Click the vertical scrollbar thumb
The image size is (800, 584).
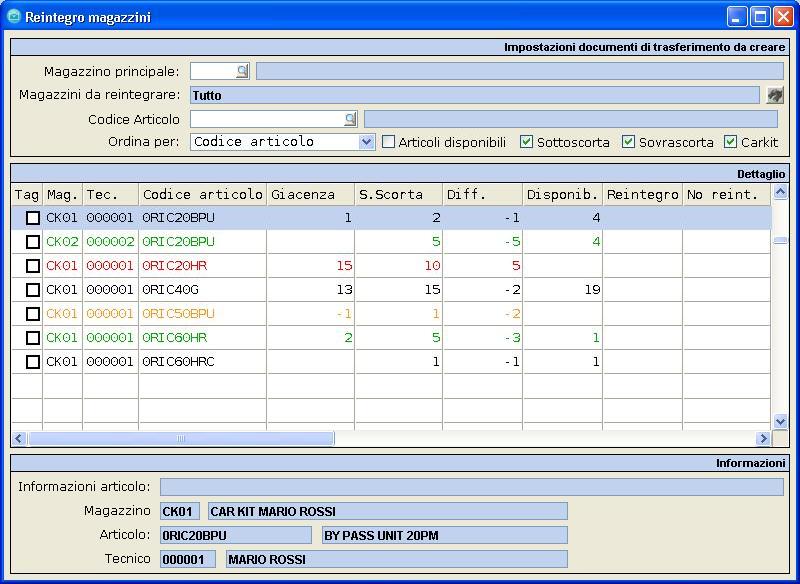click(x=780, y=241)
